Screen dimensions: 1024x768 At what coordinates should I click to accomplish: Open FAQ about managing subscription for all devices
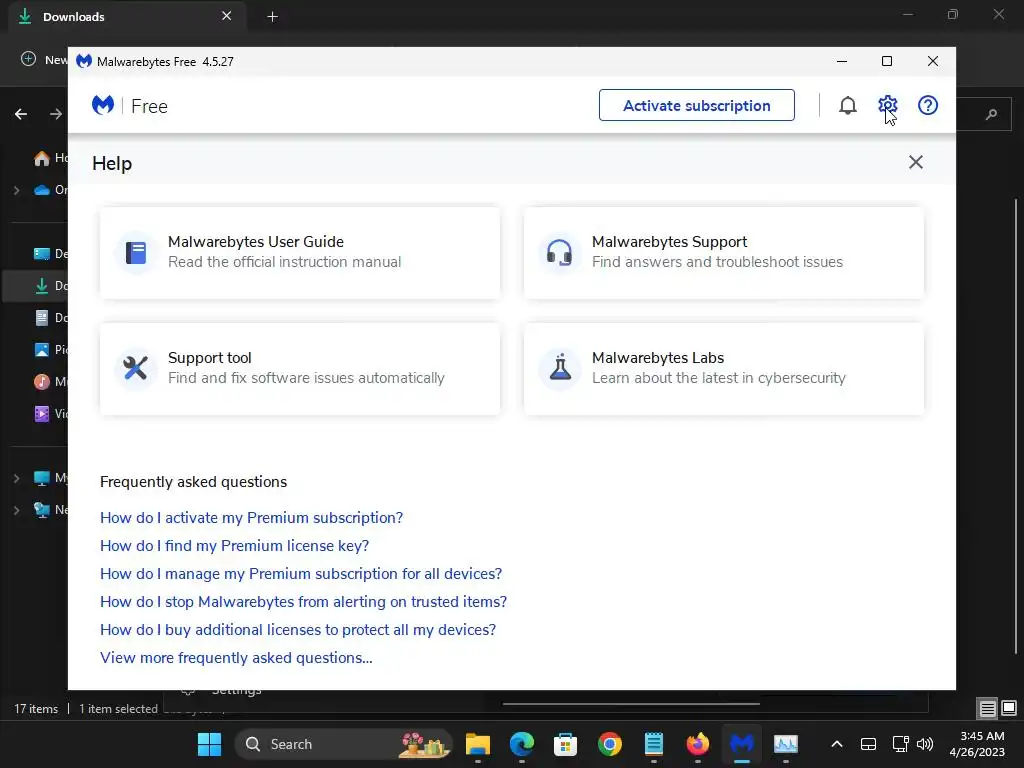click(301, 574)
